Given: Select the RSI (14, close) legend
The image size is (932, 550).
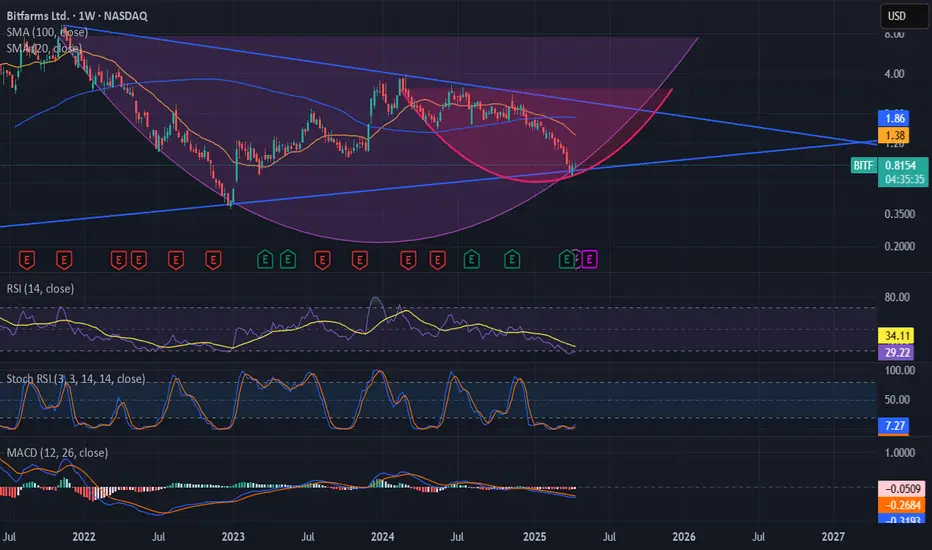Looking at the screenshot, I should (x=40, y=288).
